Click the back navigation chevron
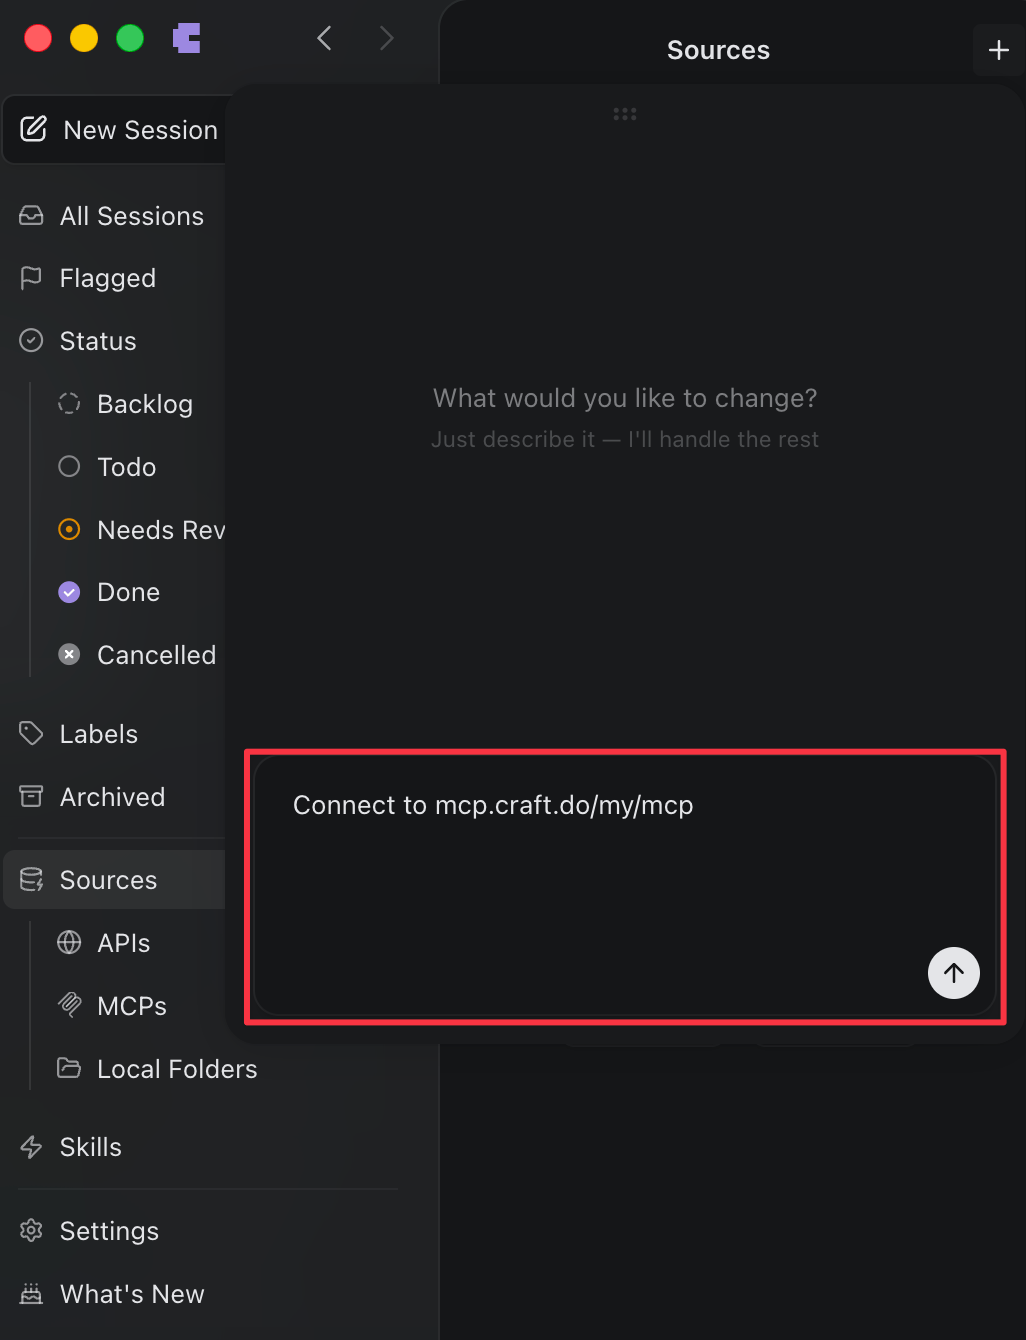This screenshot has width=1026, height=1340. coord(324,37)
